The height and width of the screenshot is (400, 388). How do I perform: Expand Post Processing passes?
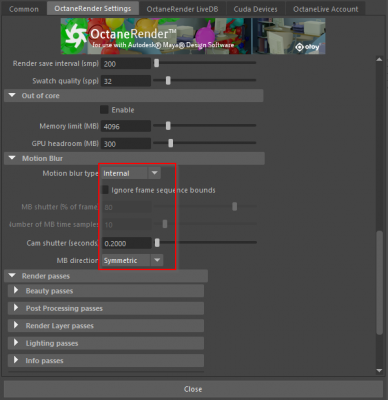click(16, 308)
